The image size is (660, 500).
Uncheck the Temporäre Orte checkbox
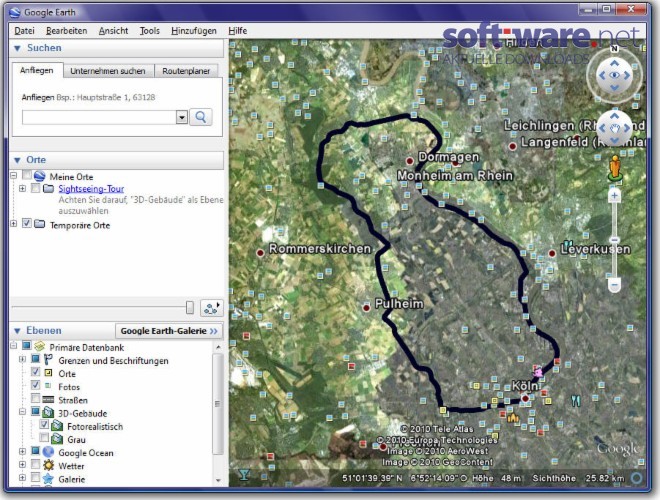pos(27,223)
